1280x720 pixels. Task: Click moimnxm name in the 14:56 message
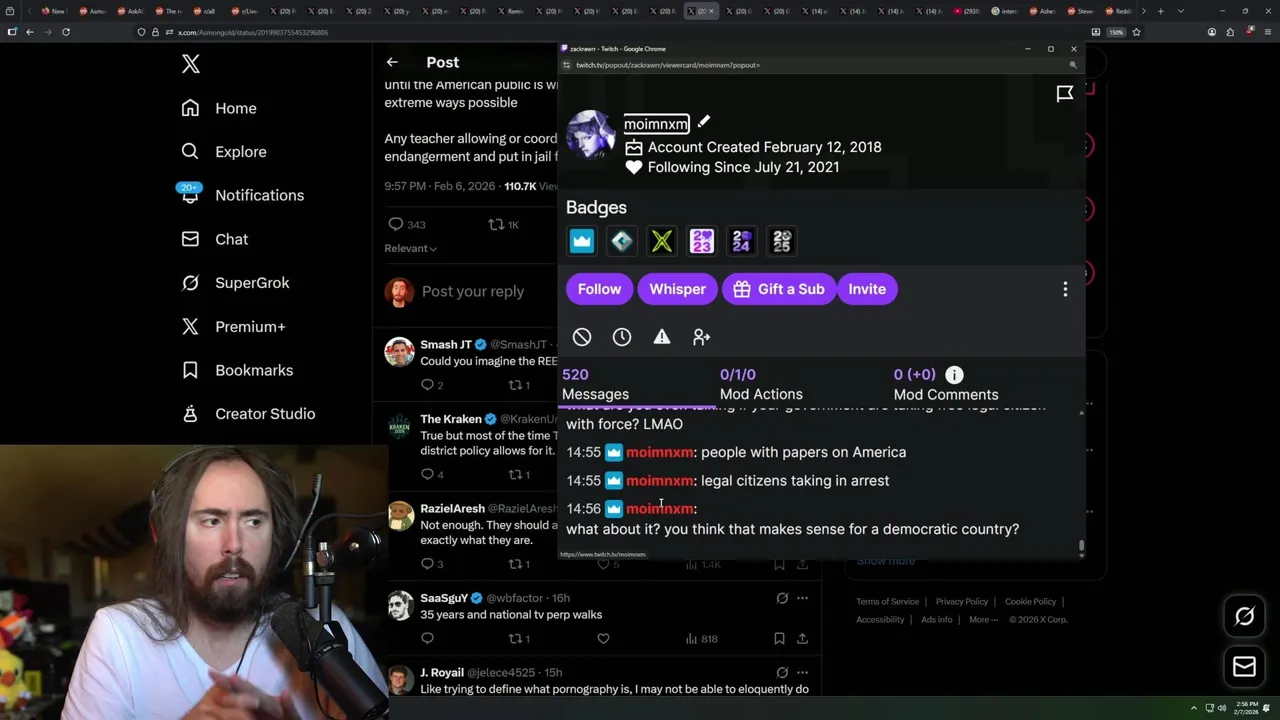tap(659, 509)
